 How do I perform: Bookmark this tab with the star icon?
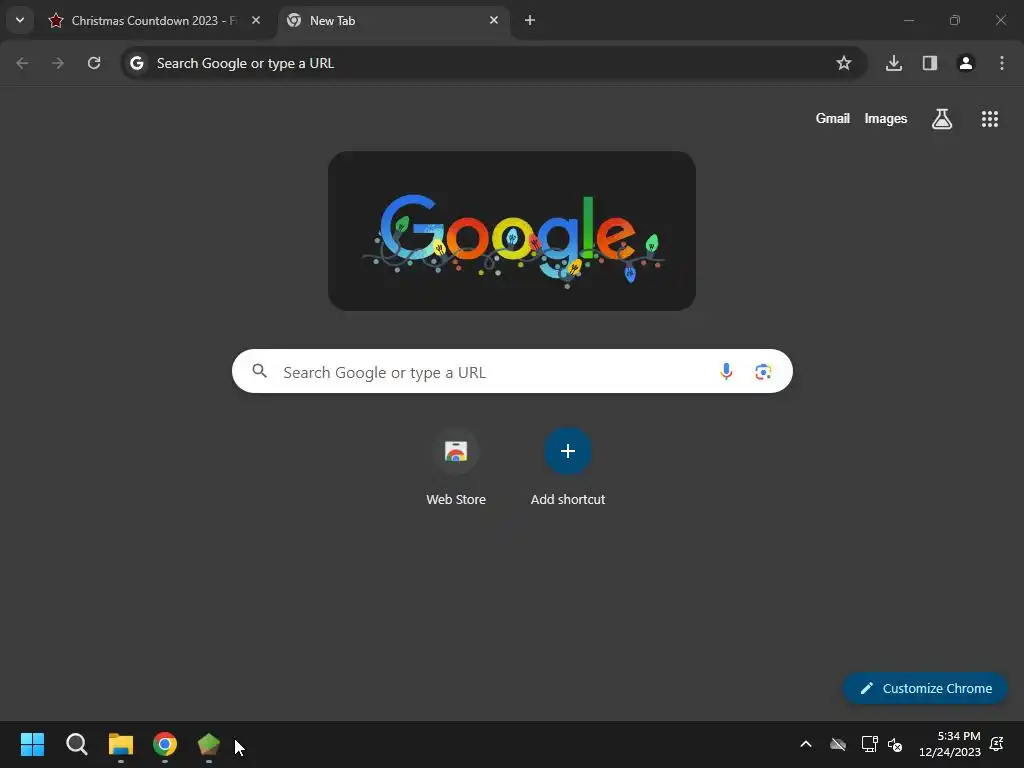pyautogui.click(x=844, y=63)
